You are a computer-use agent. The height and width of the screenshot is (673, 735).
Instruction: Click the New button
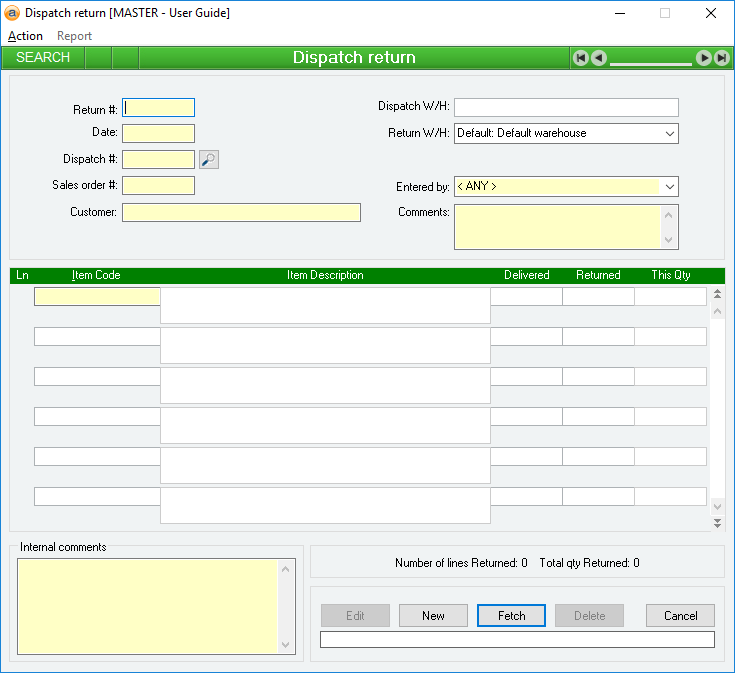coord(433,616)
